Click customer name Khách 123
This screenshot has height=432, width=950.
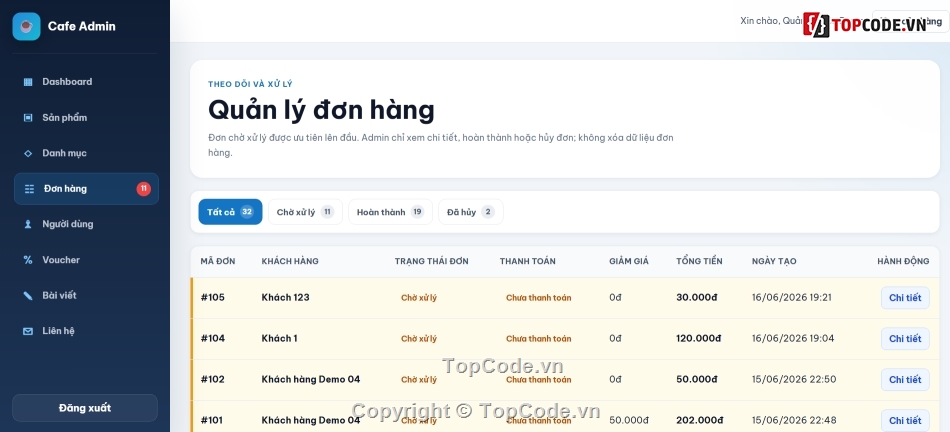(x=285, y=297)
